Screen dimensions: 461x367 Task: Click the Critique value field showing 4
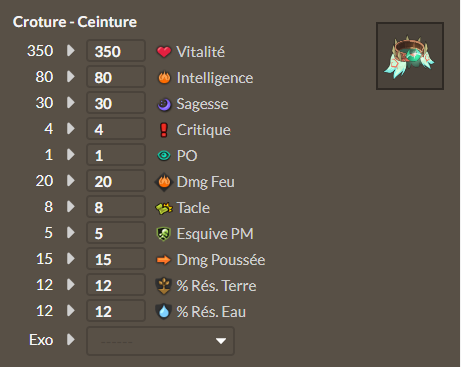click(x=116, y=129)
